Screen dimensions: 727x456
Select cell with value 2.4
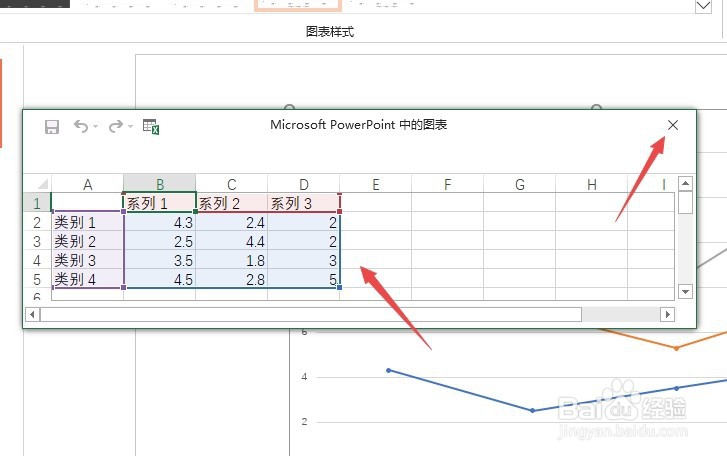coord(231,222)
